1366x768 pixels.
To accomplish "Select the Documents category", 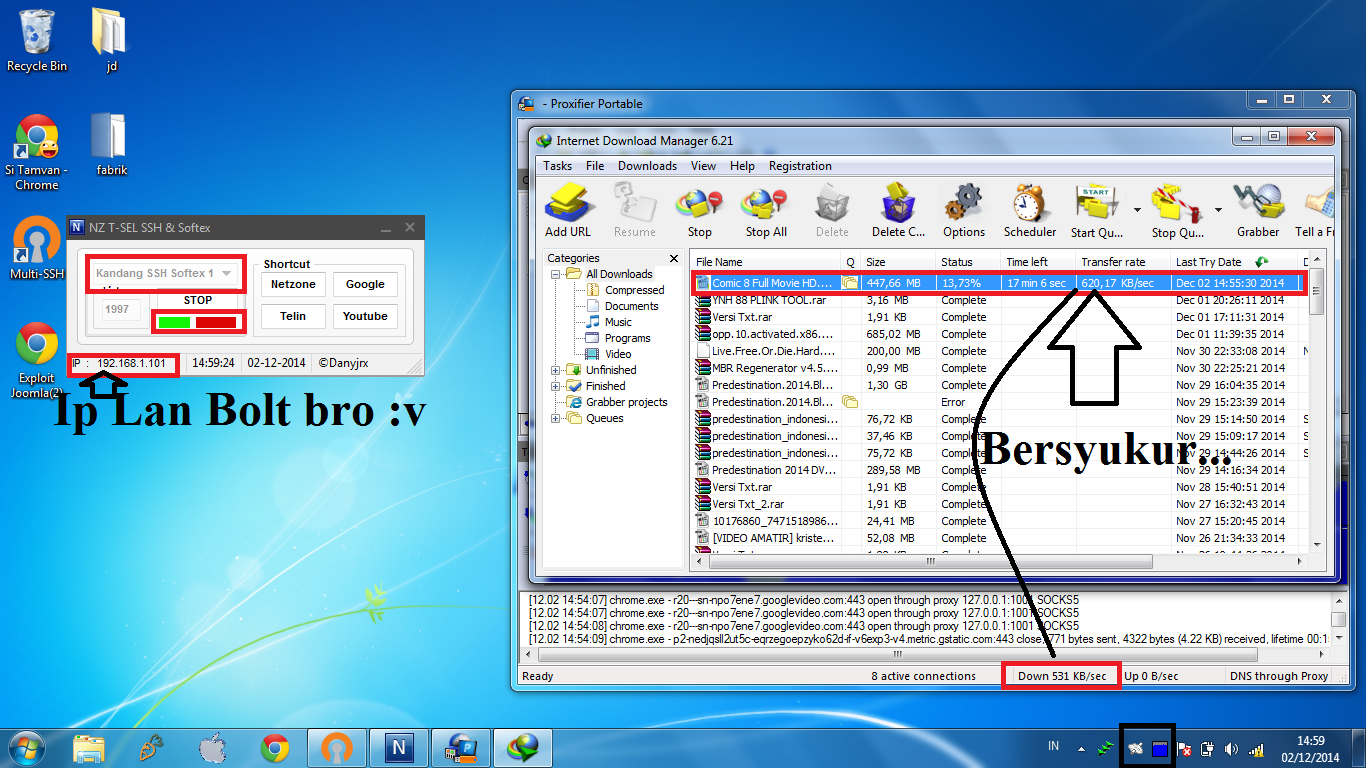I will 631,306.
